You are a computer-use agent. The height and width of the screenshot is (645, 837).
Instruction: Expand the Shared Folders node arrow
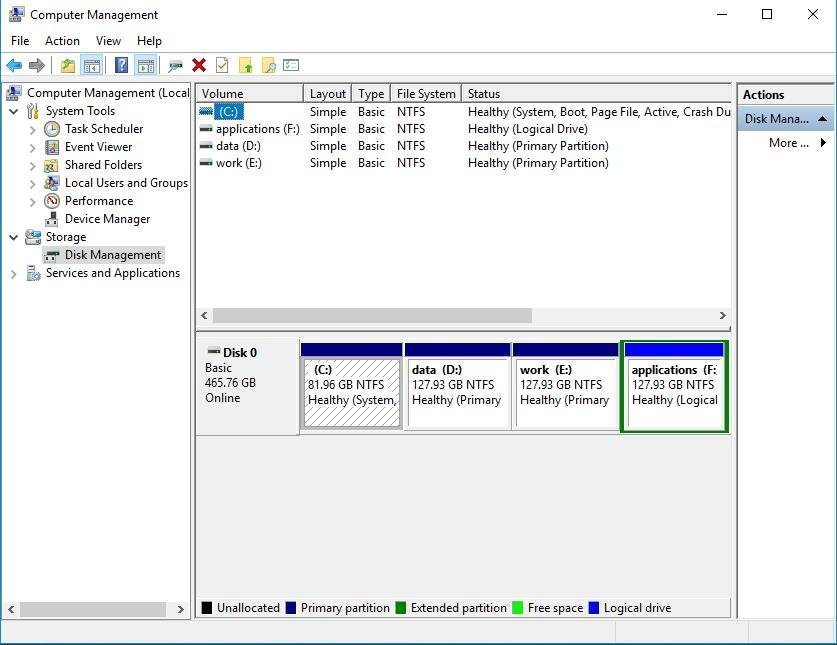point(33,166)
